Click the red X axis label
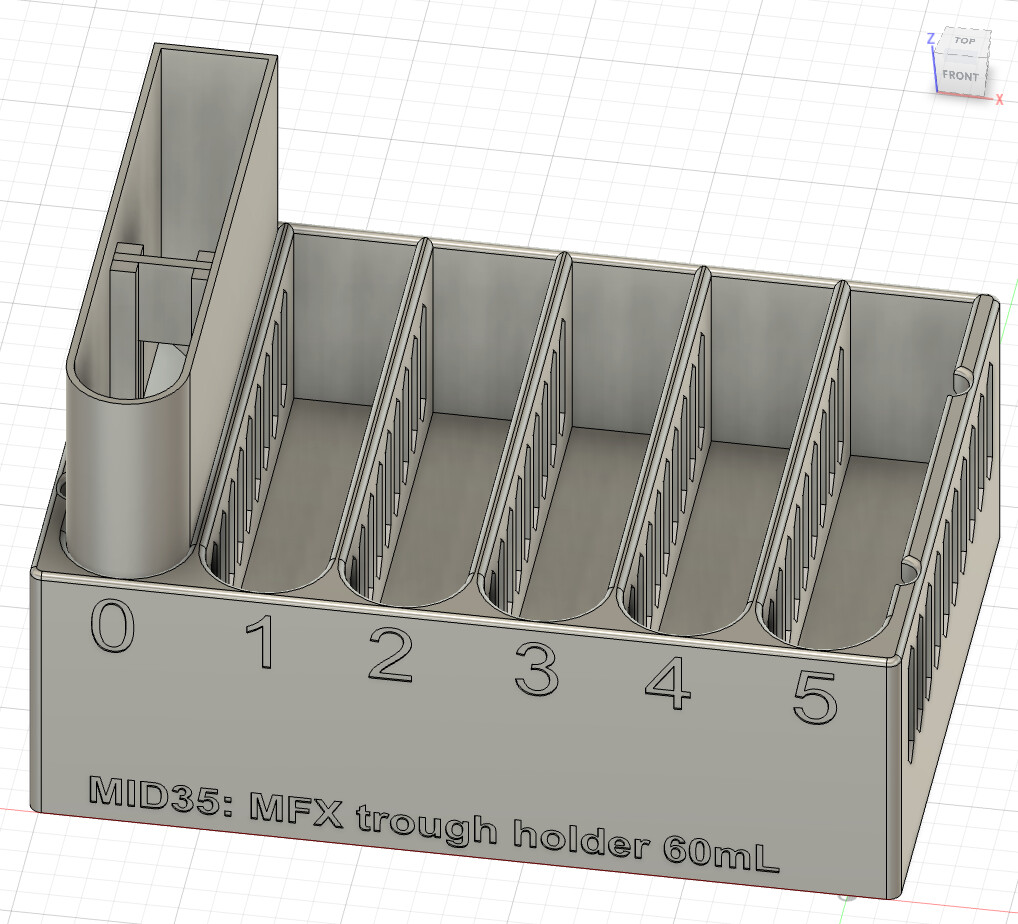The width and height of the screenshot is (1018, 924). 998,98
